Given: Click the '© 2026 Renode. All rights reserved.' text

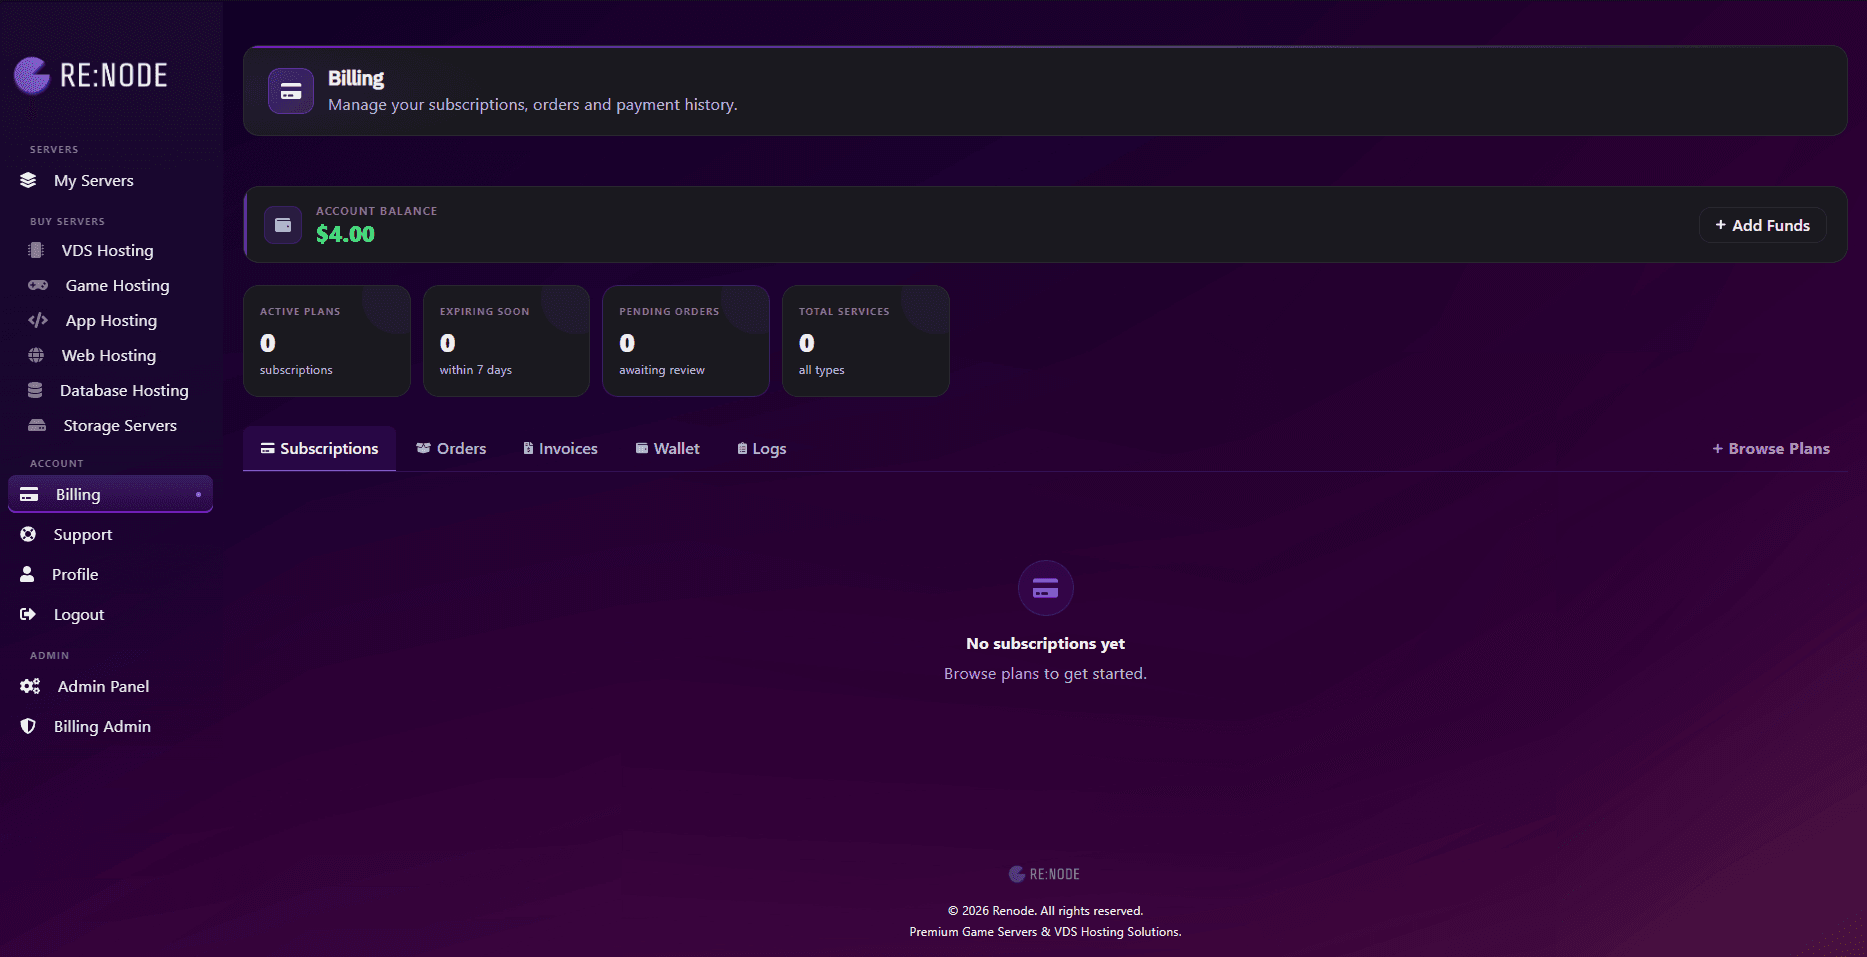Looking at the screenshot, I should pos(1045,910).
